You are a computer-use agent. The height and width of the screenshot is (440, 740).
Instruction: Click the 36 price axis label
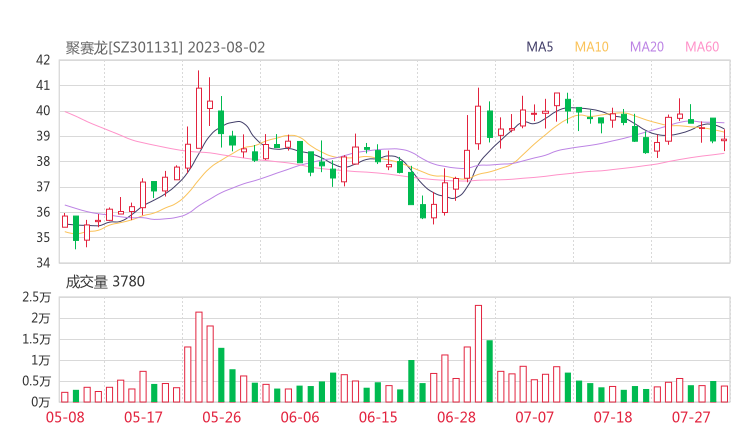(x=43, y=212)
